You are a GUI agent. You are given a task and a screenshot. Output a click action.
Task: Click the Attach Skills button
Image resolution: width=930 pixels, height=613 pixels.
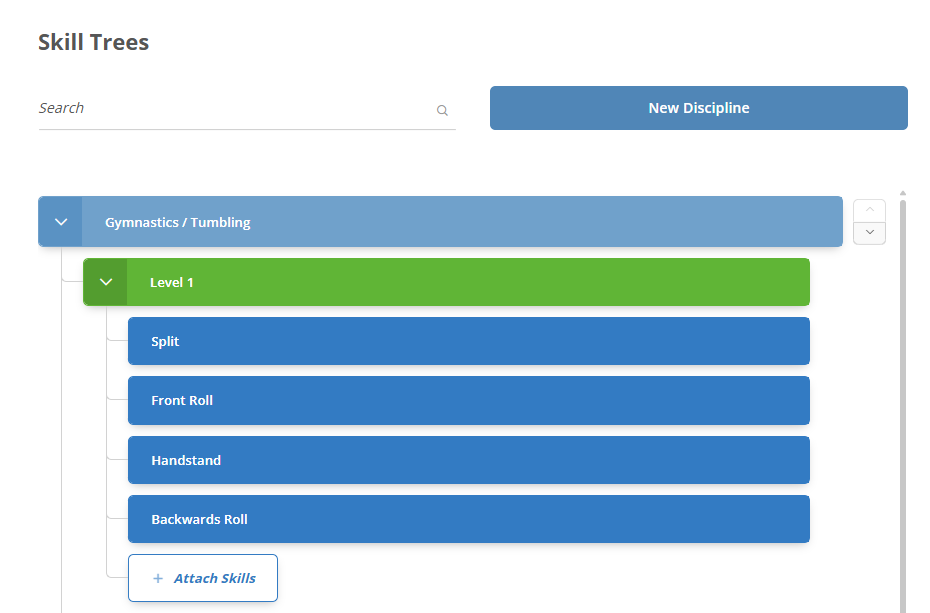203,578
